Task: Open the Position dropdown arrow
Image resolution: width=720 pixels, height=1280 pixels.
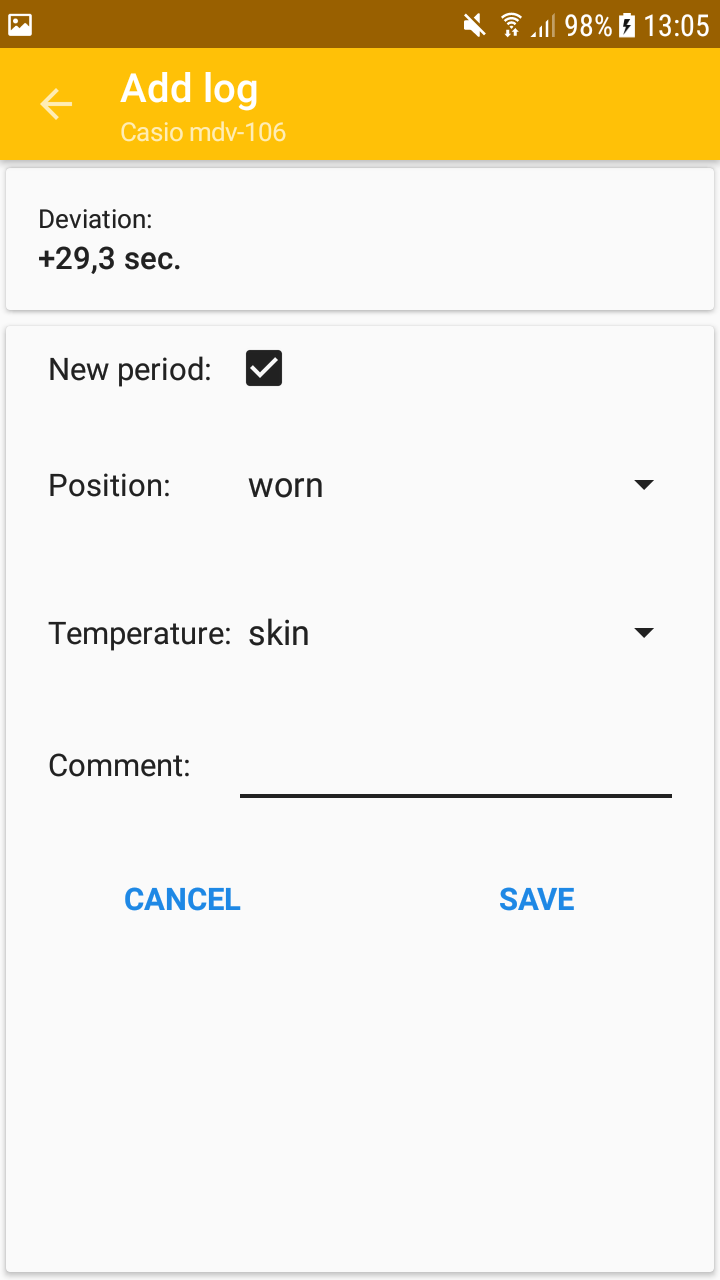Action: click(x=644, y=485)
